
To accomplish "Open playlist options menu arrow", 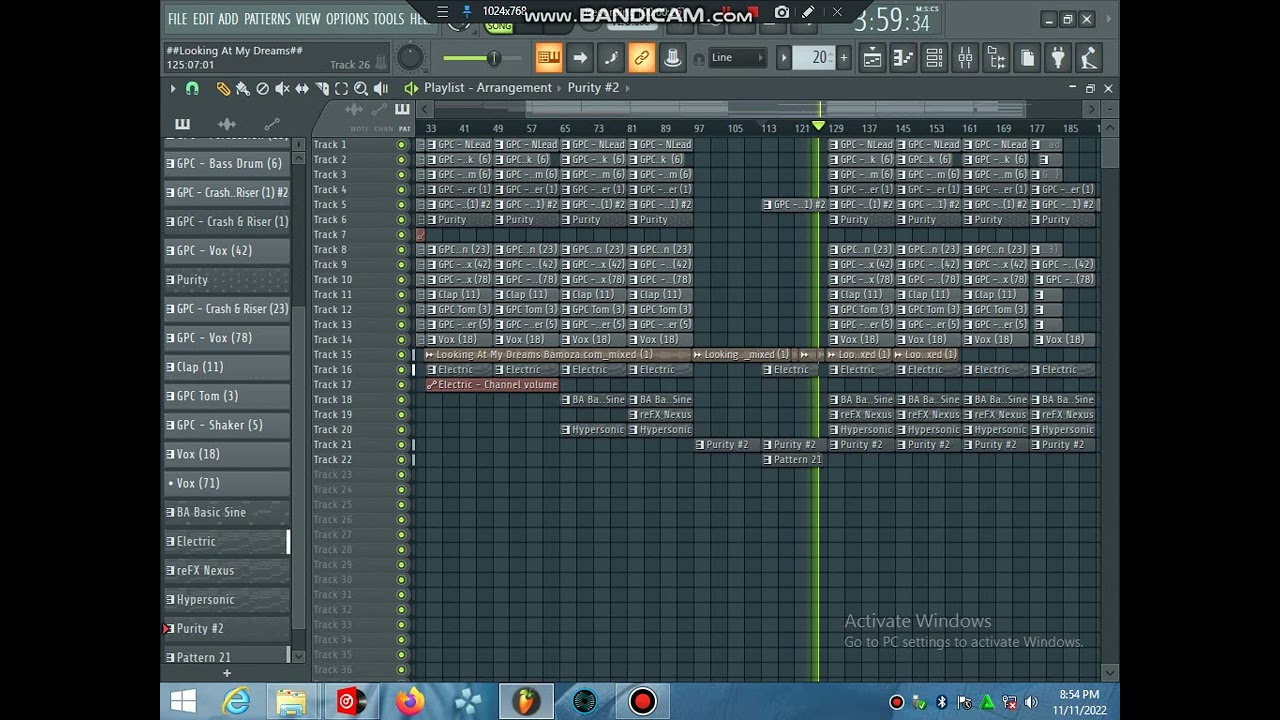I will point(172,88).
